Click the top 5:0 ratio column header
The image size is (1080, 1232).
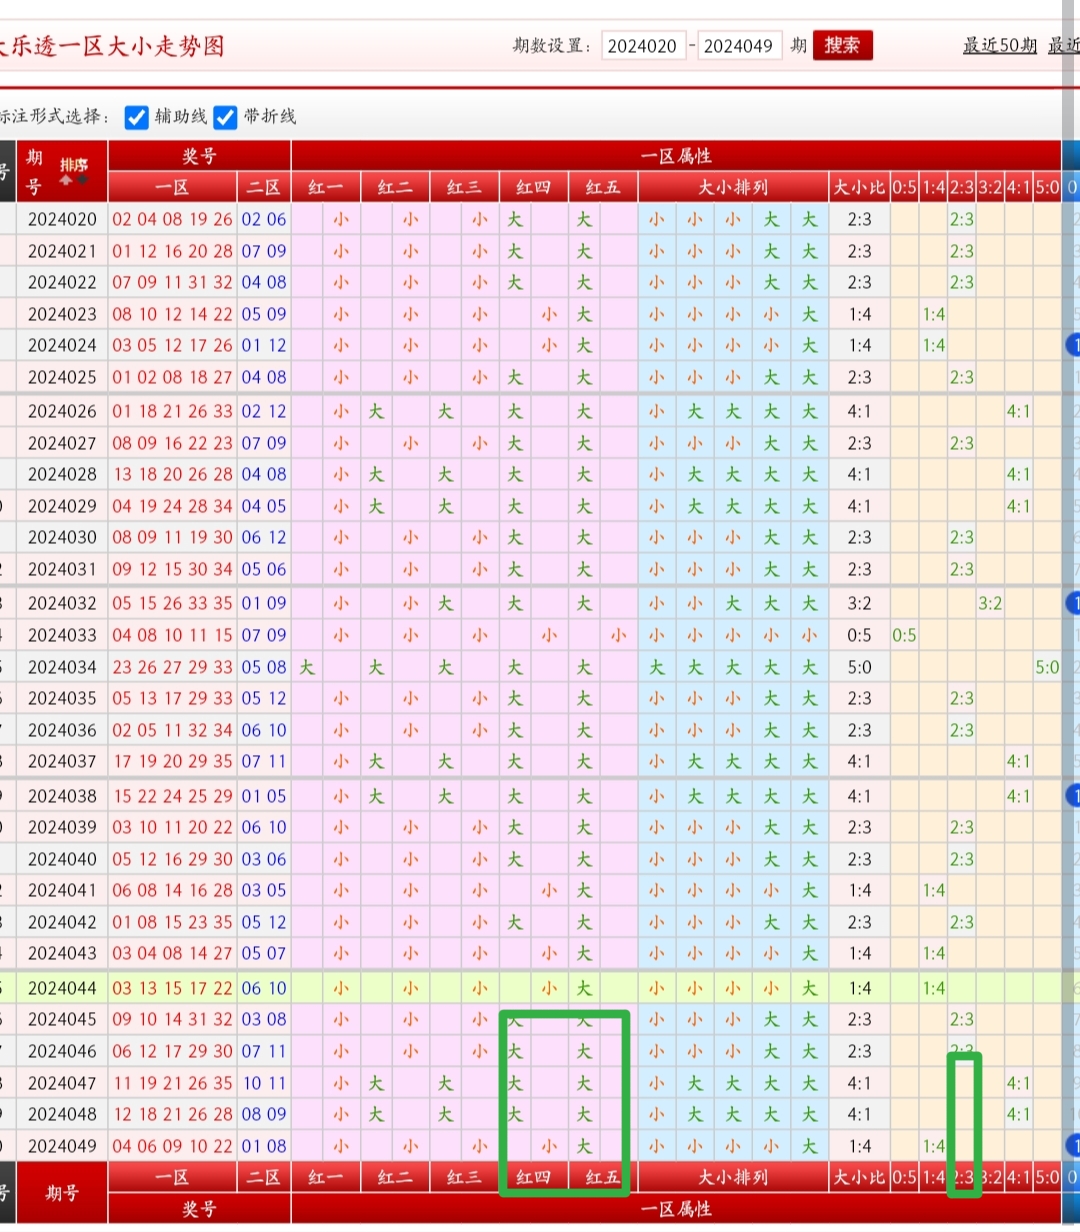(x=1047, y=187)
